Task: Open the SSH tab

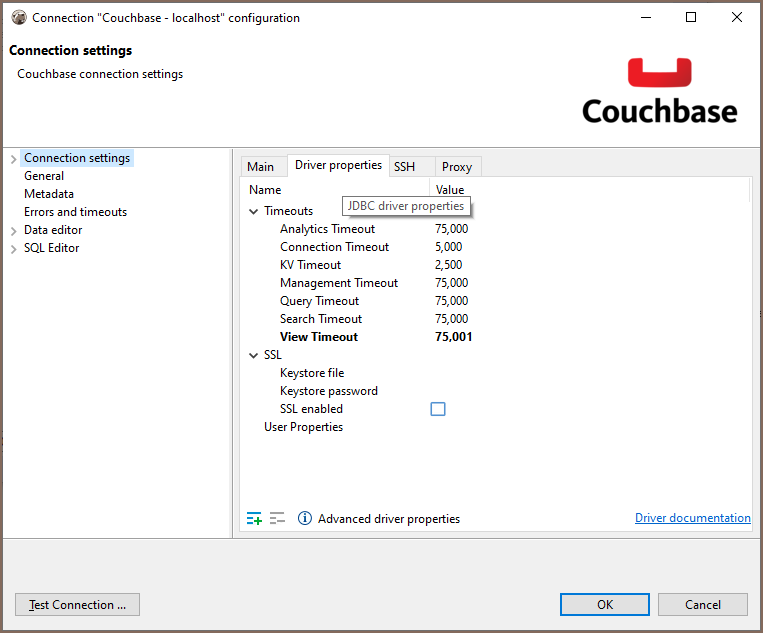Action: (x=404, y=167)
